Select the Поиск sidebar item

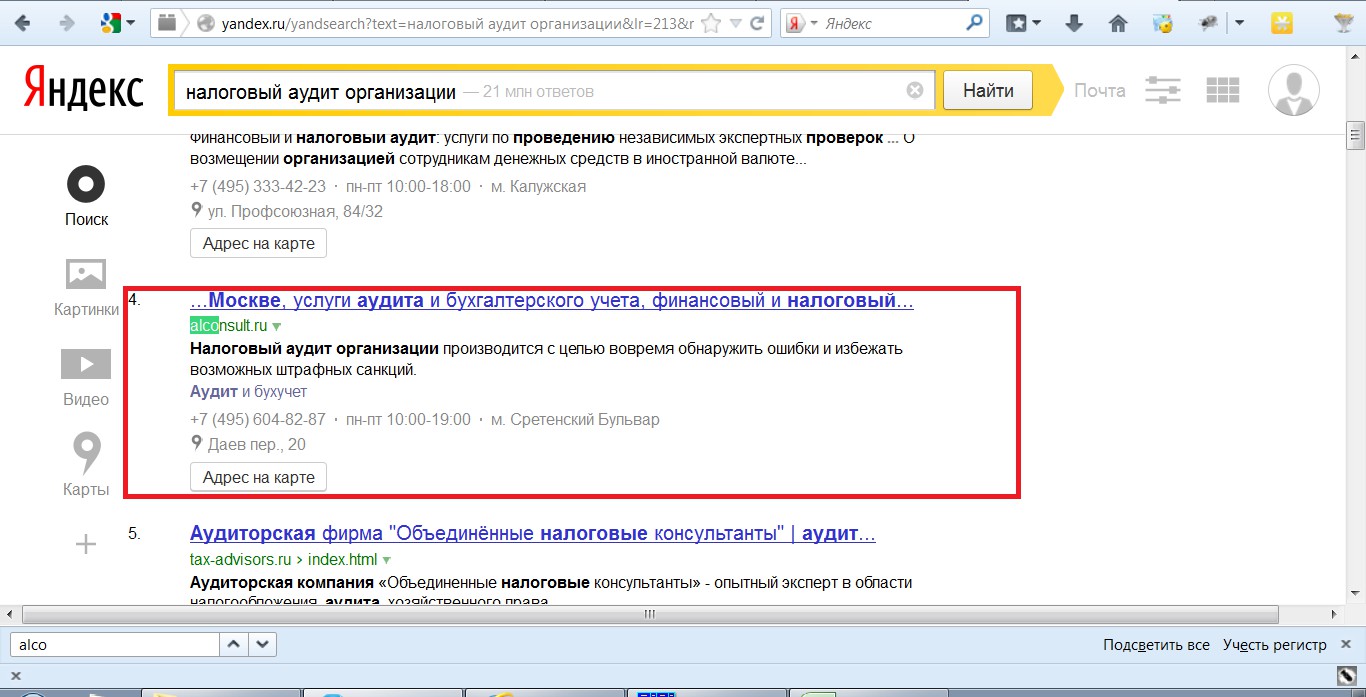86,197
